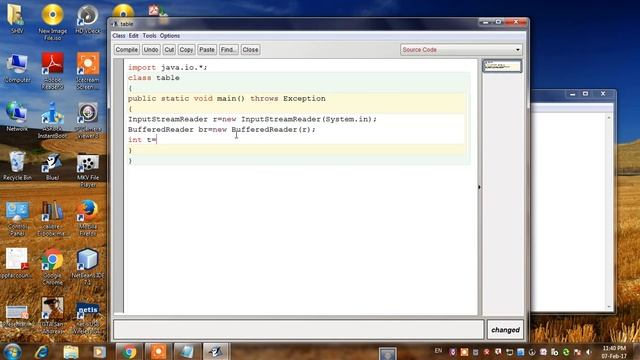Expand the Source Code view dropdown

[461, 50]
